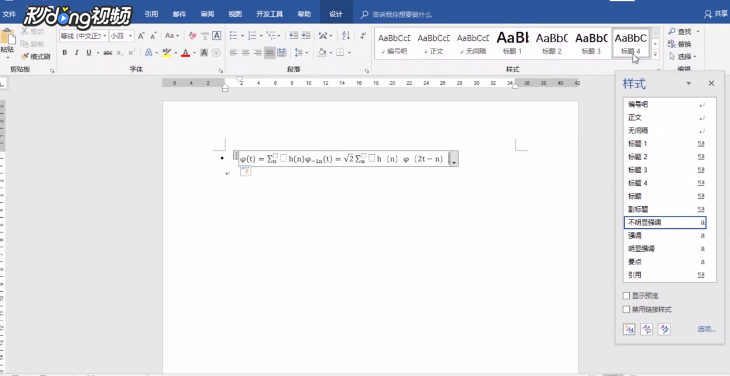Justify the text
Screen dimensions: 730x376
270,53
